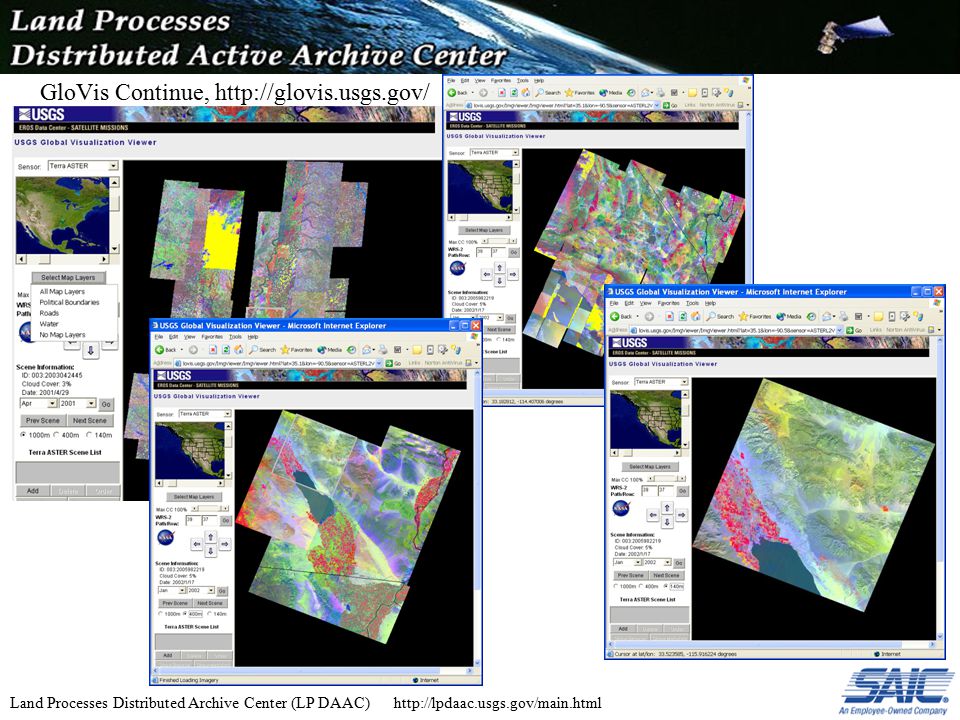This screenshot has width=960, height=720.
Task: Click NASA logo in bottom-center viewer
Action: click(x=165, y=538)
